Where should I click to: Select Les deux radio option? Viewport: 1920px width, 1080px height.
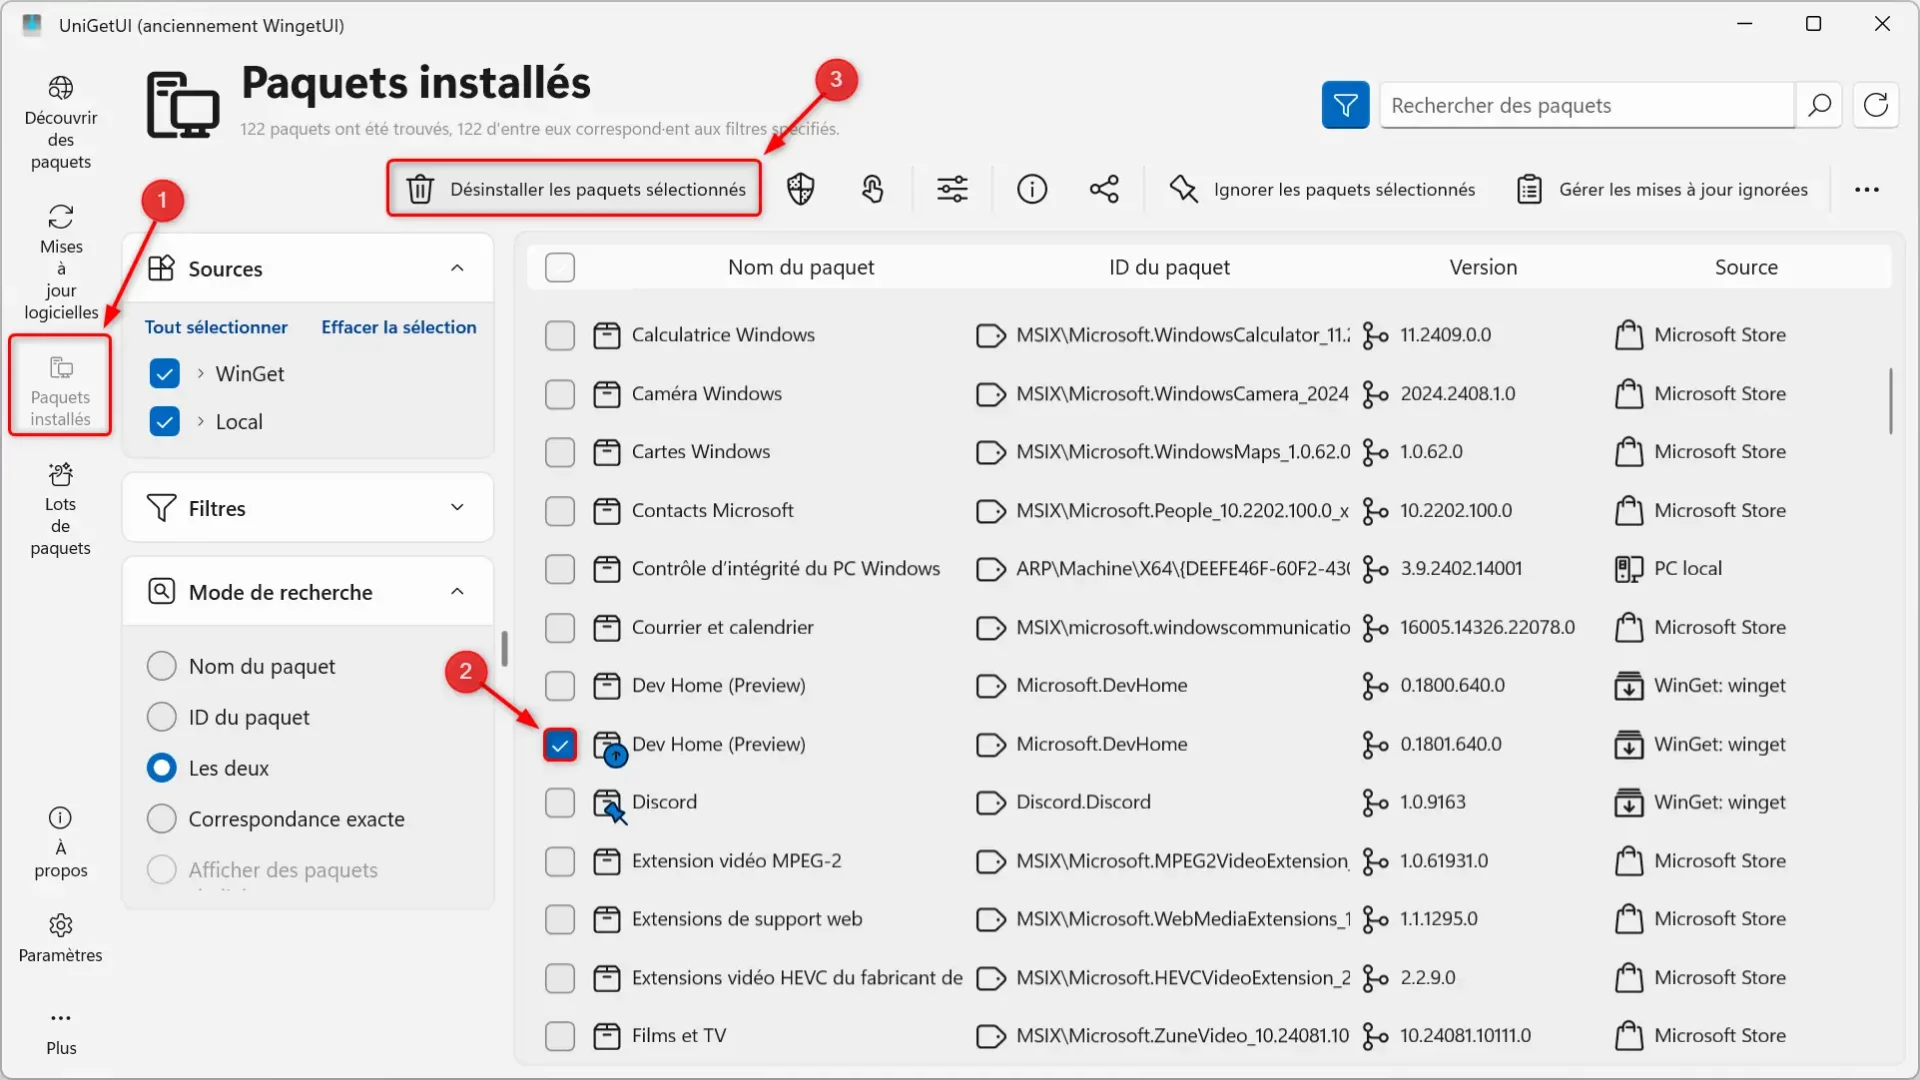[161, 768]
